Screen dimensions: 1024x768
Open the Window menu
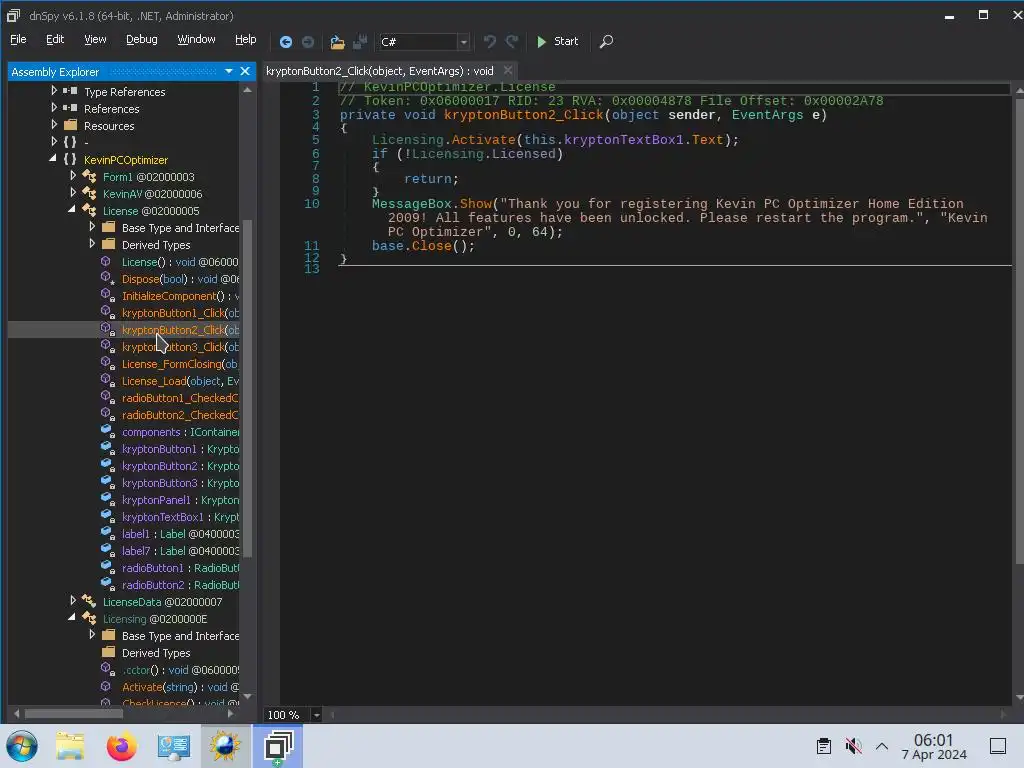196,39
